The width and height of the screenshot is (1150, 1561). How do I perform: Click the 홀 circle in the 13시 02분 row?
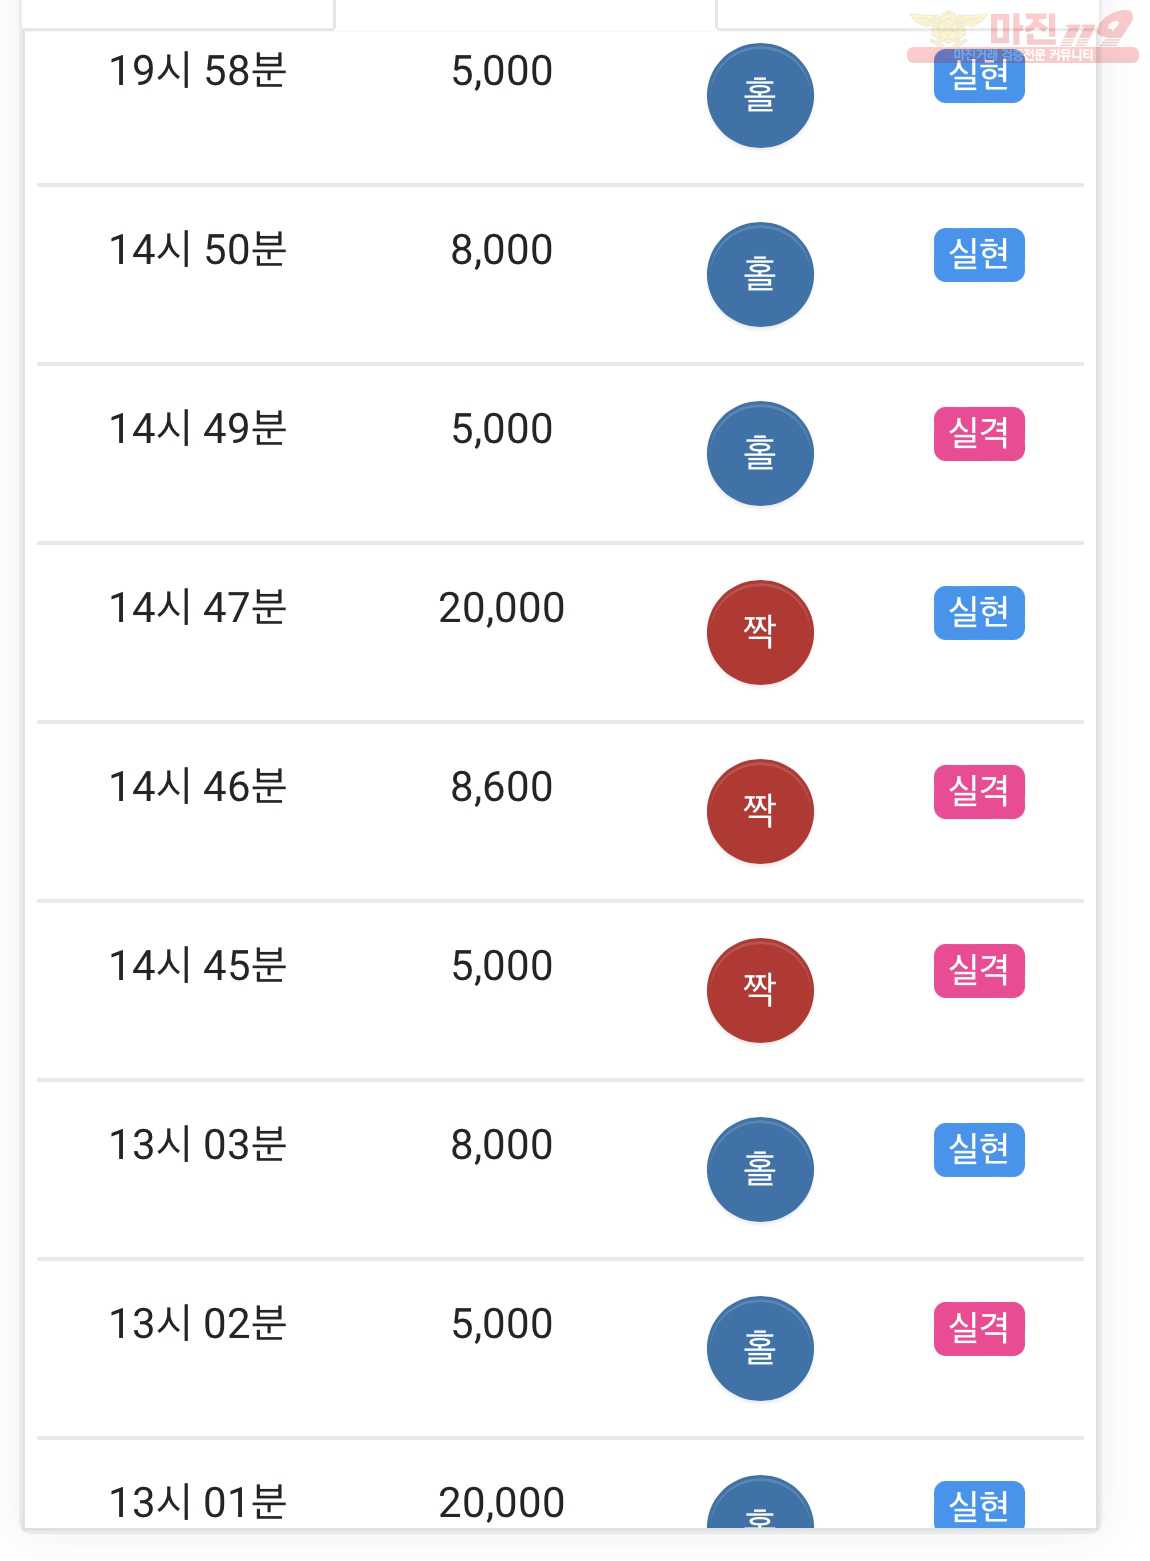pos(760,1349)
